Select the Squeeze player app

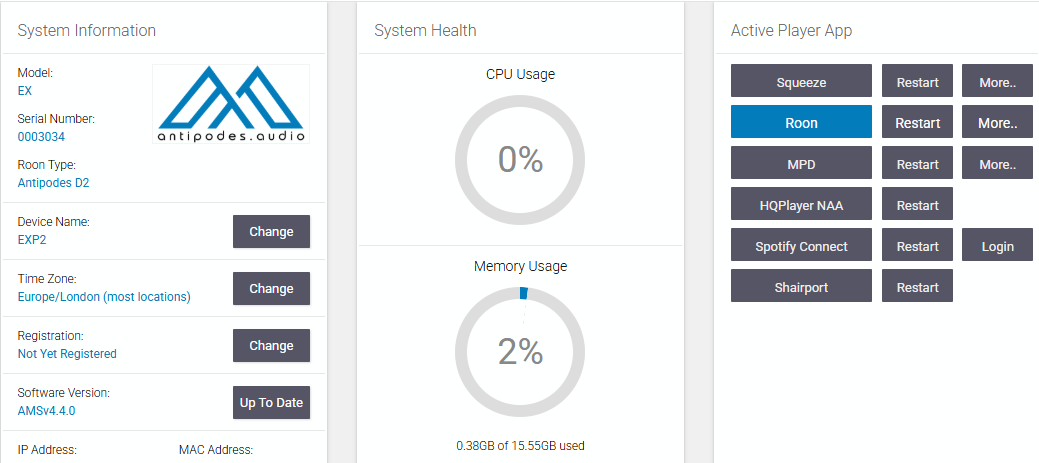[x=801, y=82]
